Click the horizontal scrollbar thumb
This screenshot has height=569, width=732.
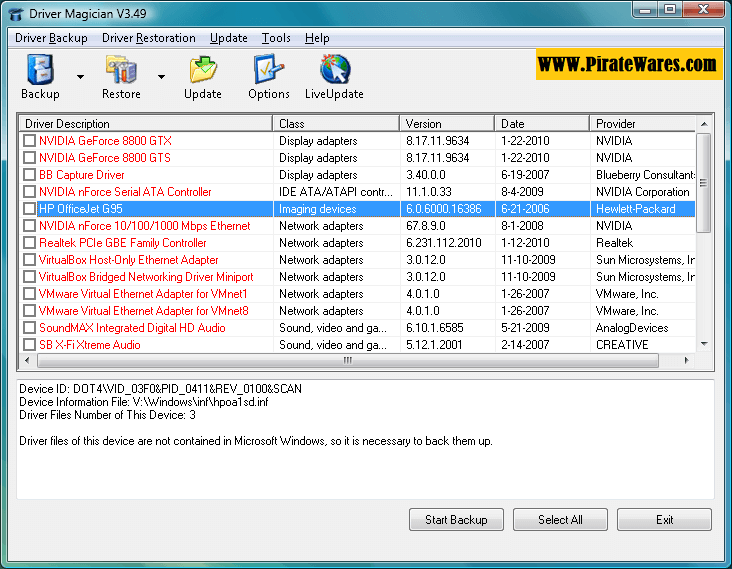click(348, 360)
